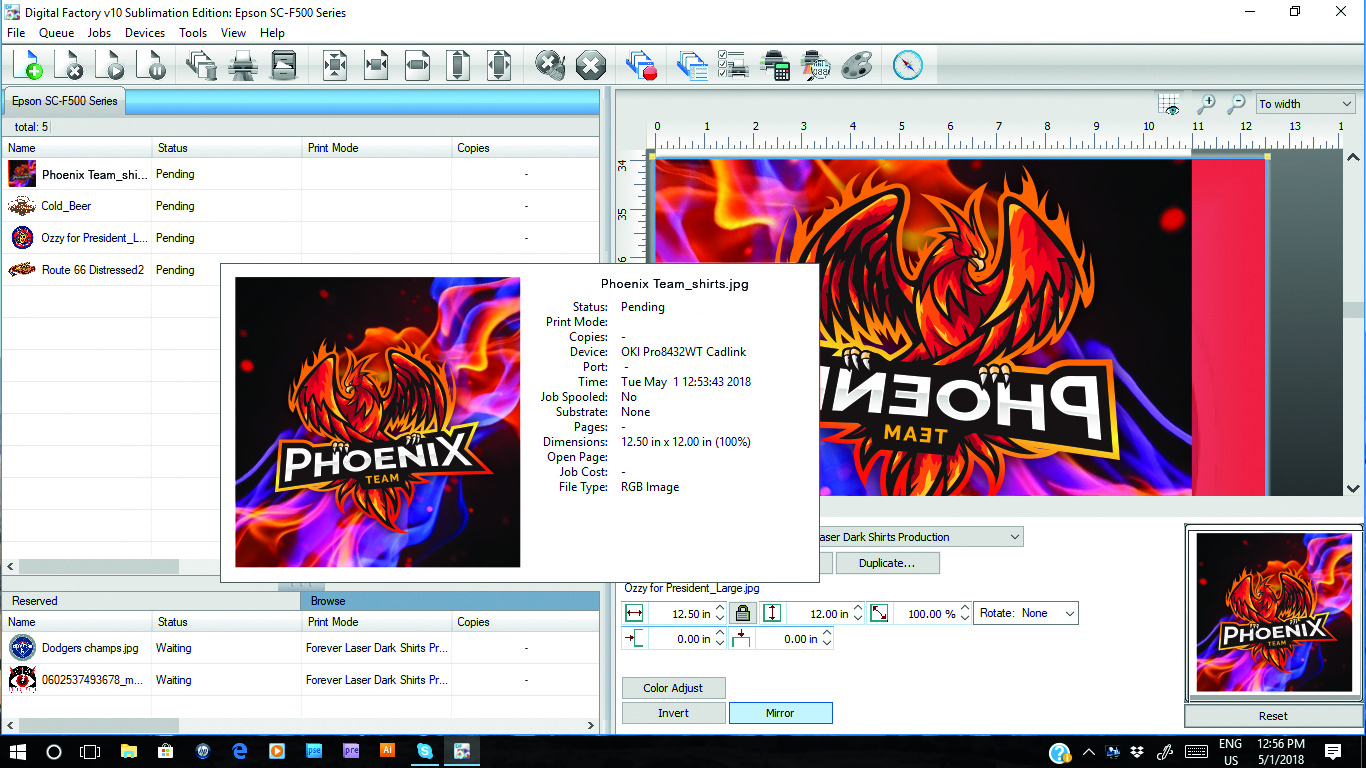
Task: Click the calculator printer cost icon
Action: tap(775, 66)
